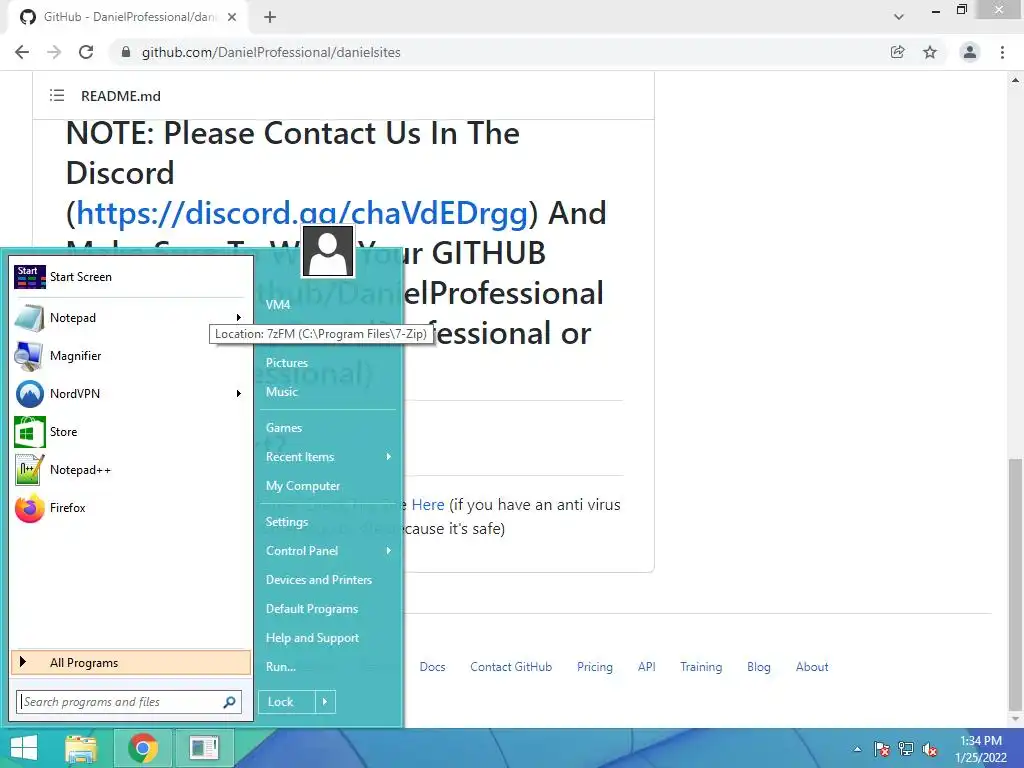Click the Windows Start button on taskbar
This screenshot has width=1024, height=768.
pyautogui.click(x=24, y=748)
